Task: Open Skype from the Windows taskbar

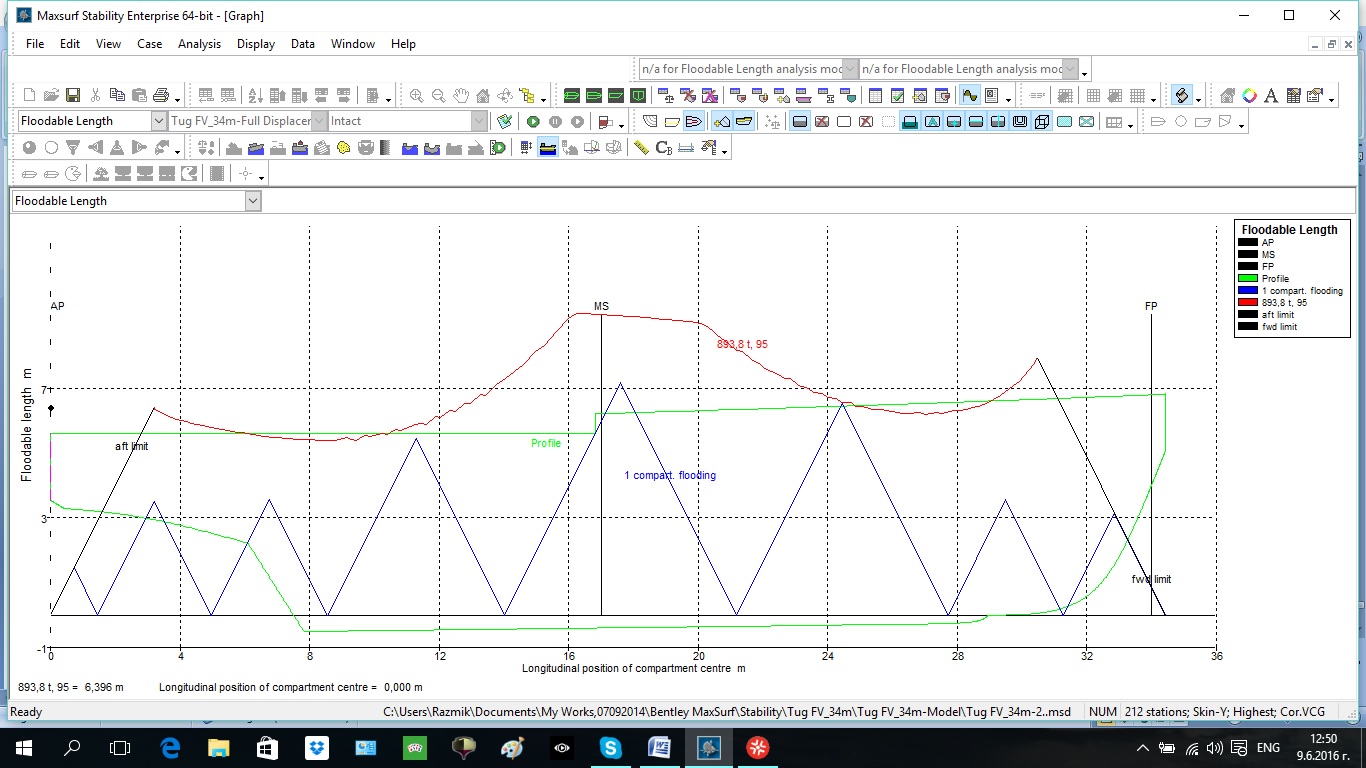Action: coord(610,747)
